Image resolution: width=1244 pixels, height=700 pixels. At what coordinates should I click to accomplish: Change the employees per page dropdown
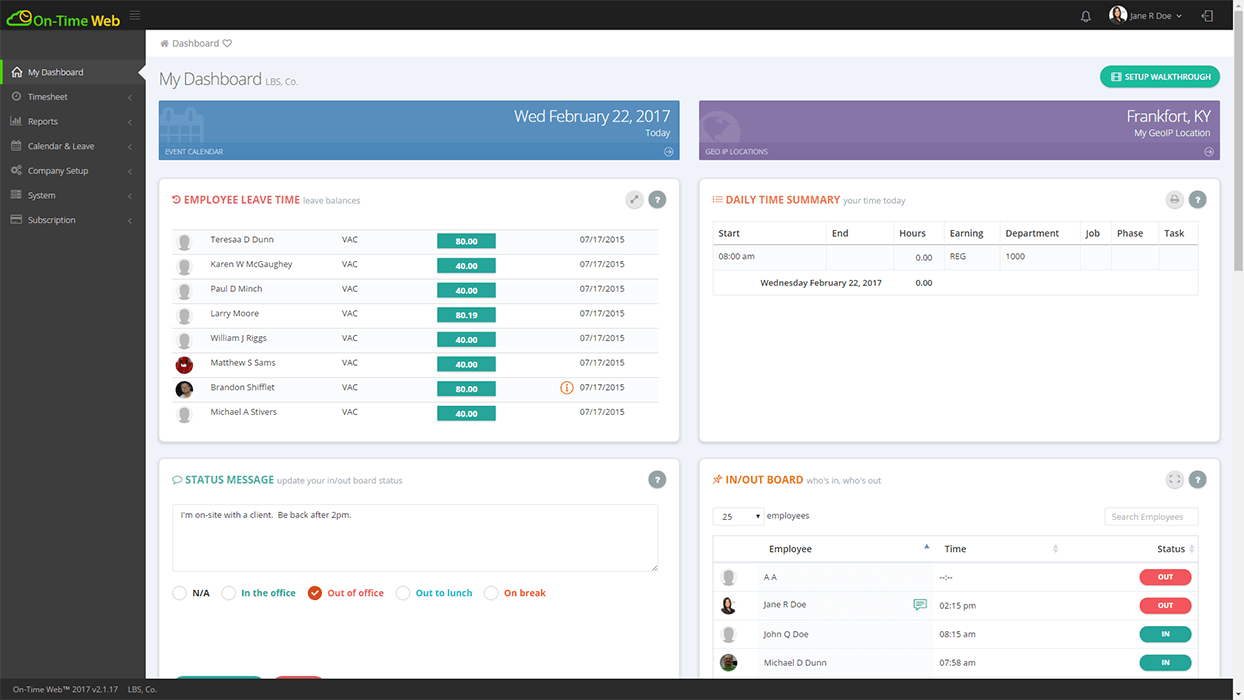737,515
